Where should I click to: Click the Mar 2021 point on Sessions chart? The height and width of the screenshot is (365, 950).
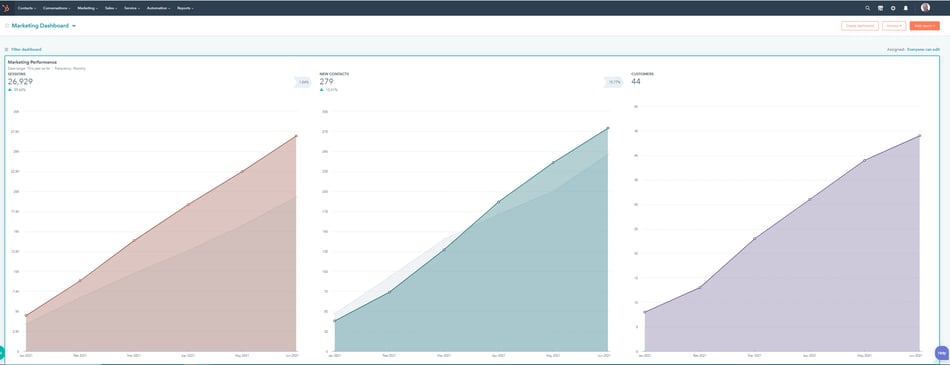(134, 241)
